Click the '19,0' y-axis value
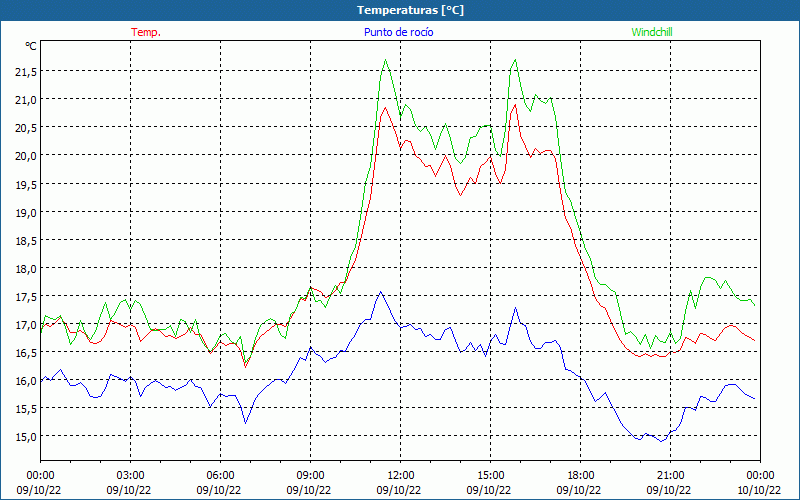The width and height of the screenshot is (800, 500). pyautogui.click(x=26, y=213)
